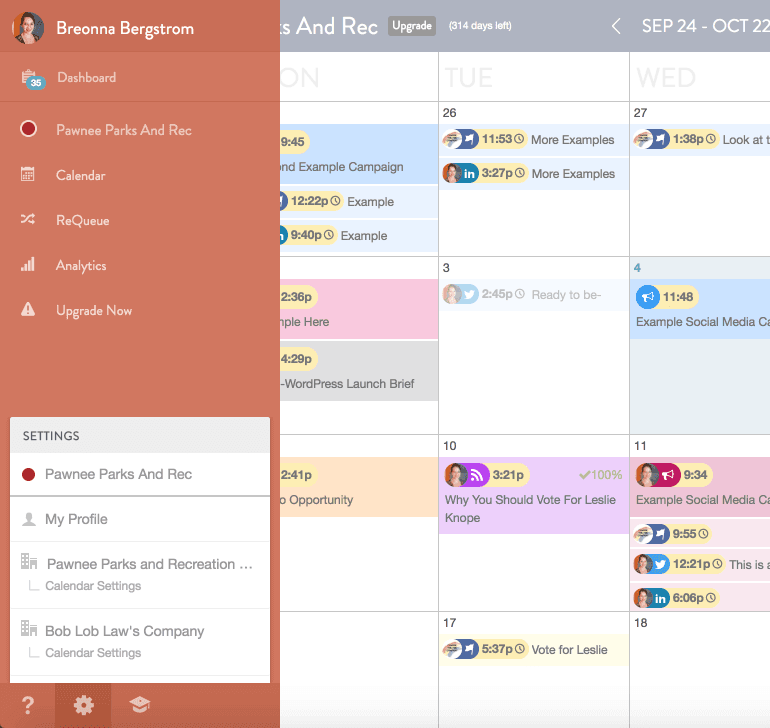The width and height of the screenshot is (770, 728).
Task: Click the red Pawnee Parks And Rec dot
Action: click(28, 129)
